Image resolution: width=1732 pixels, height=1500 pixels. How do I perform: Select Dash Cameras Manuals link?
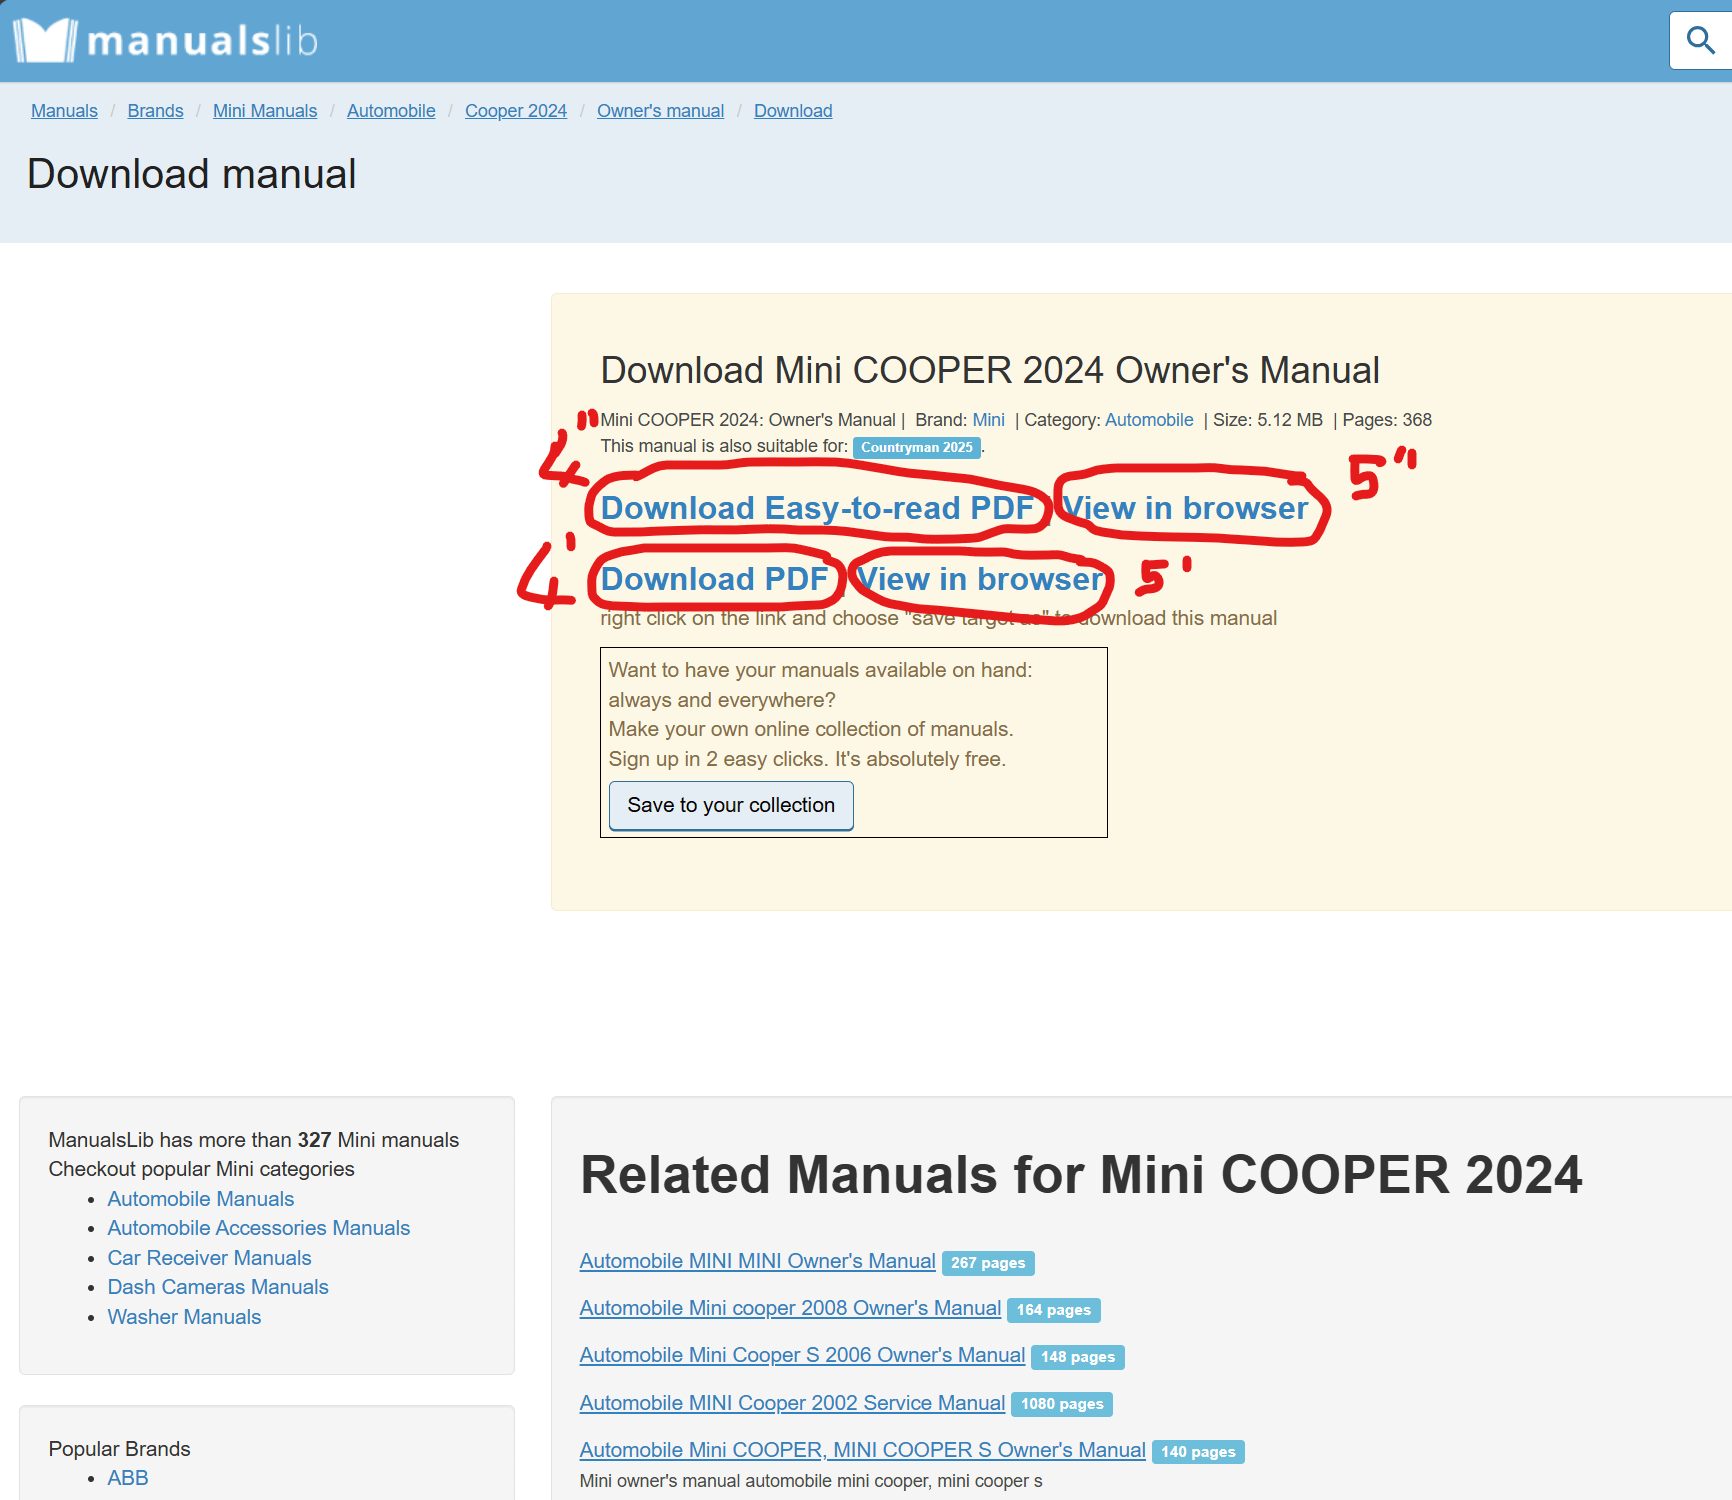[217, 1287]
